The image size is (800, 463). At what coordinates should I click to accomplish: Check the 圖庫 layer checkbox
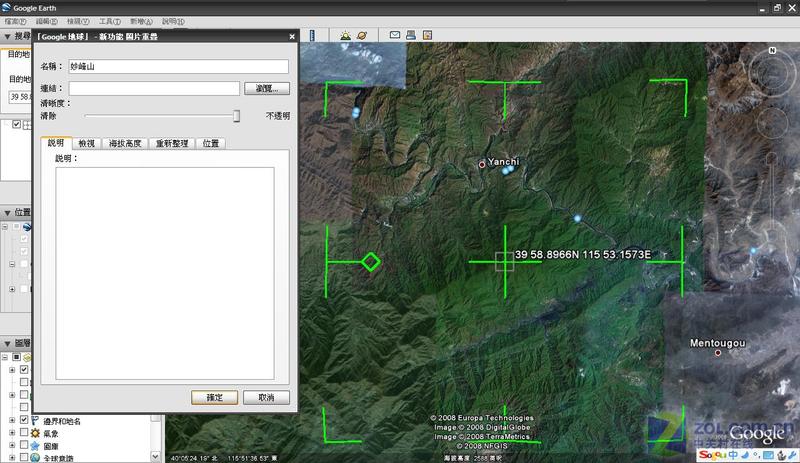(24, 445)
